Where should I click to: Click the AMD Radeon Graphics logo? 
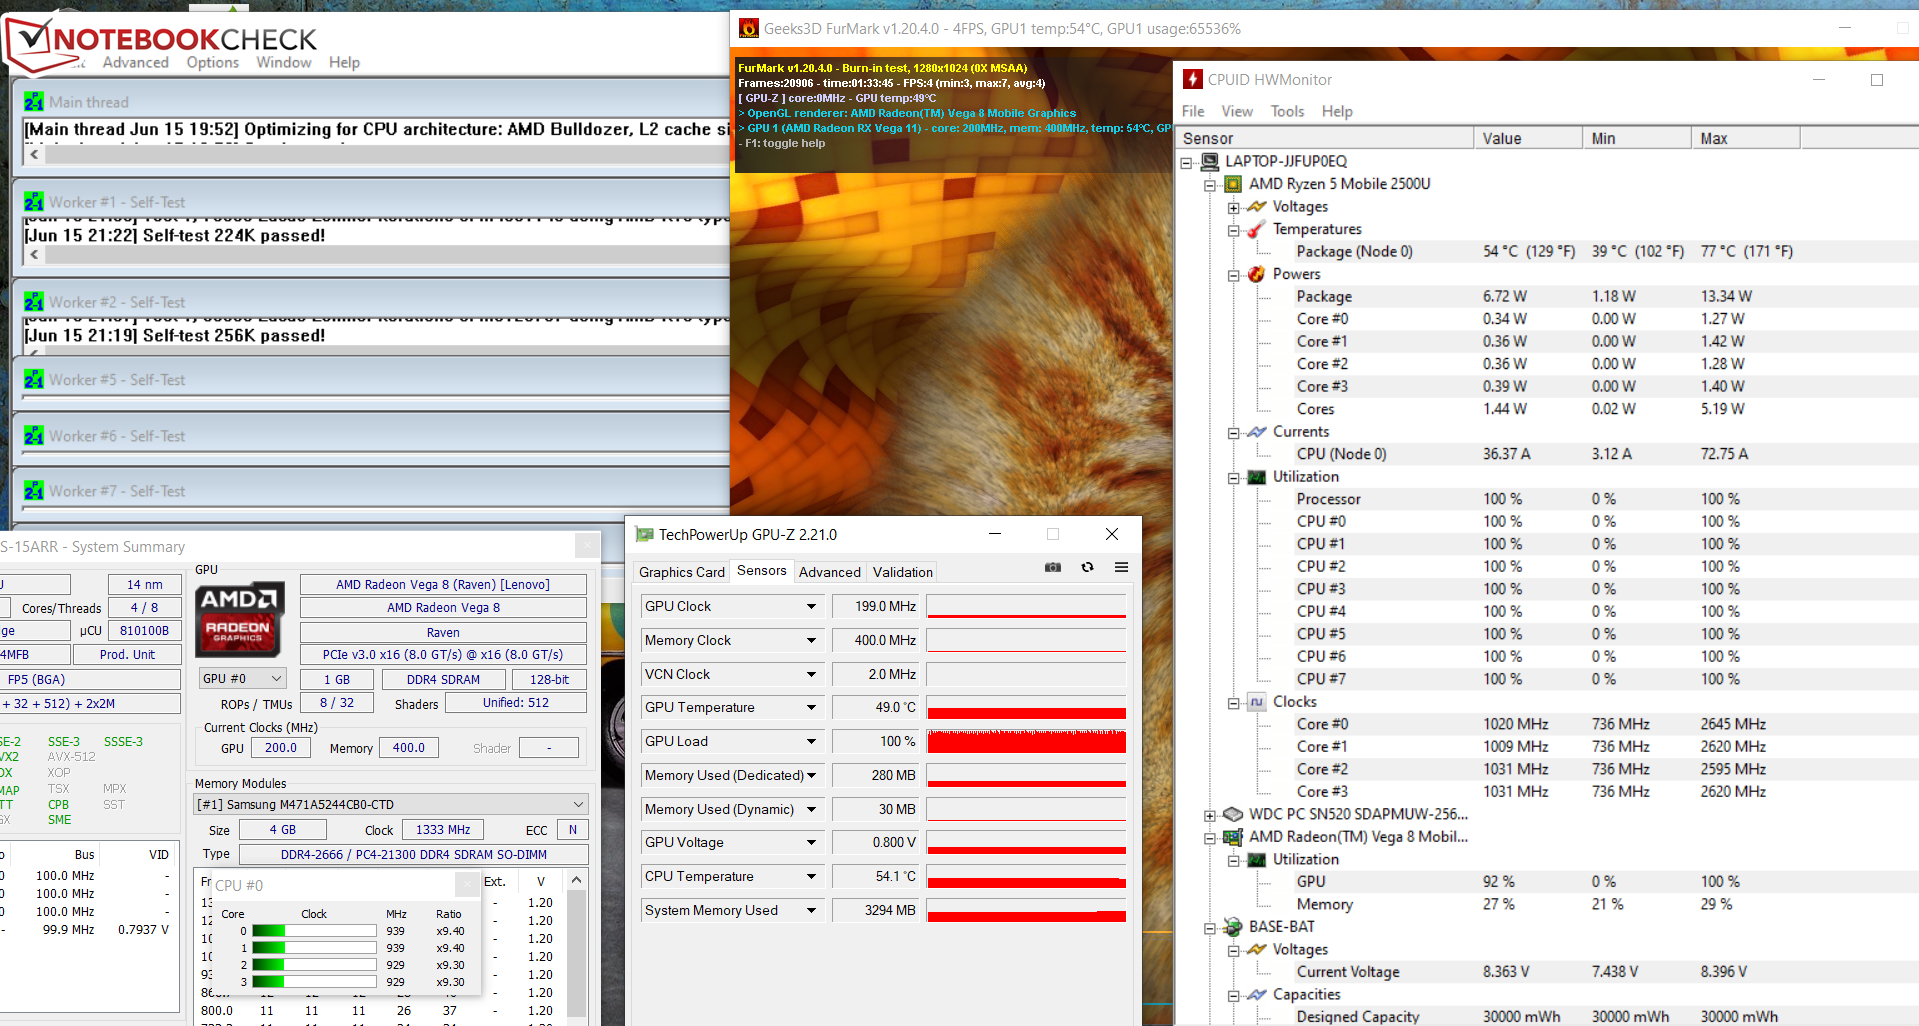click(x=239, y=619)
